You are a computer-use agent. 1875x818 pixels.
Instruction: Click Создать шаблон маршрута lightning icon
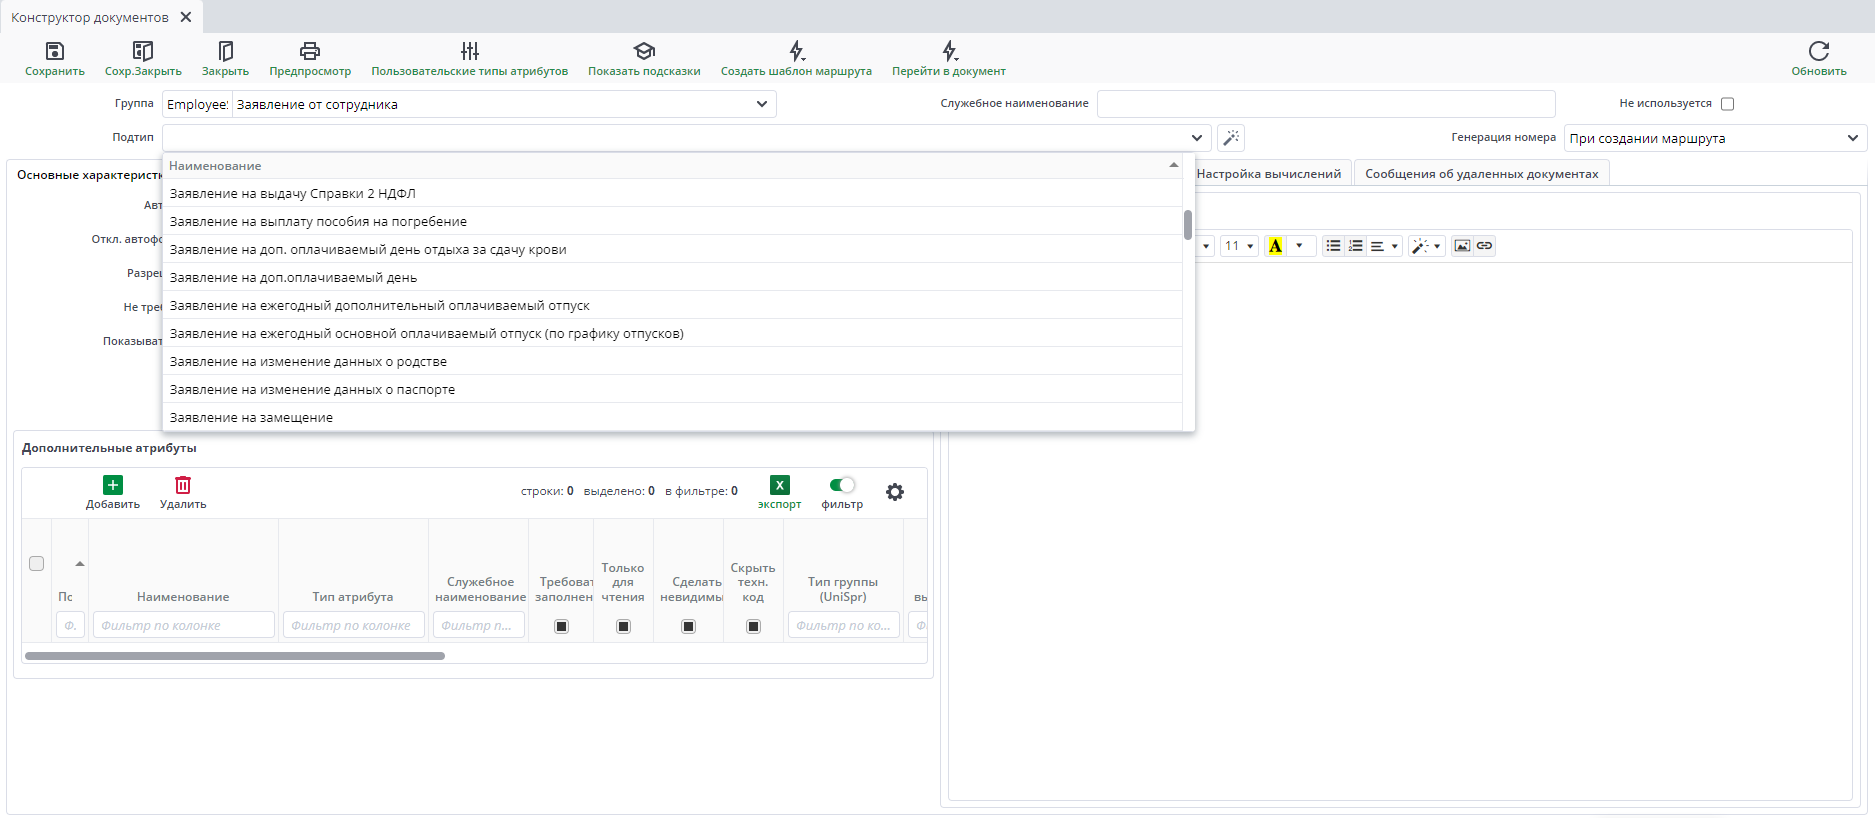[x=796, y=51]
